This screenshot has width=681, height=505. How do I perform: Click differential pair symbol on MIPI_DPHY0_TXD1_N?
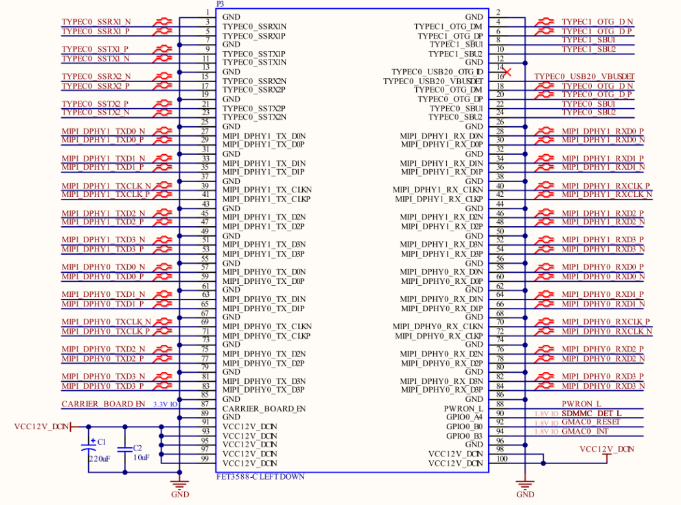162,294
